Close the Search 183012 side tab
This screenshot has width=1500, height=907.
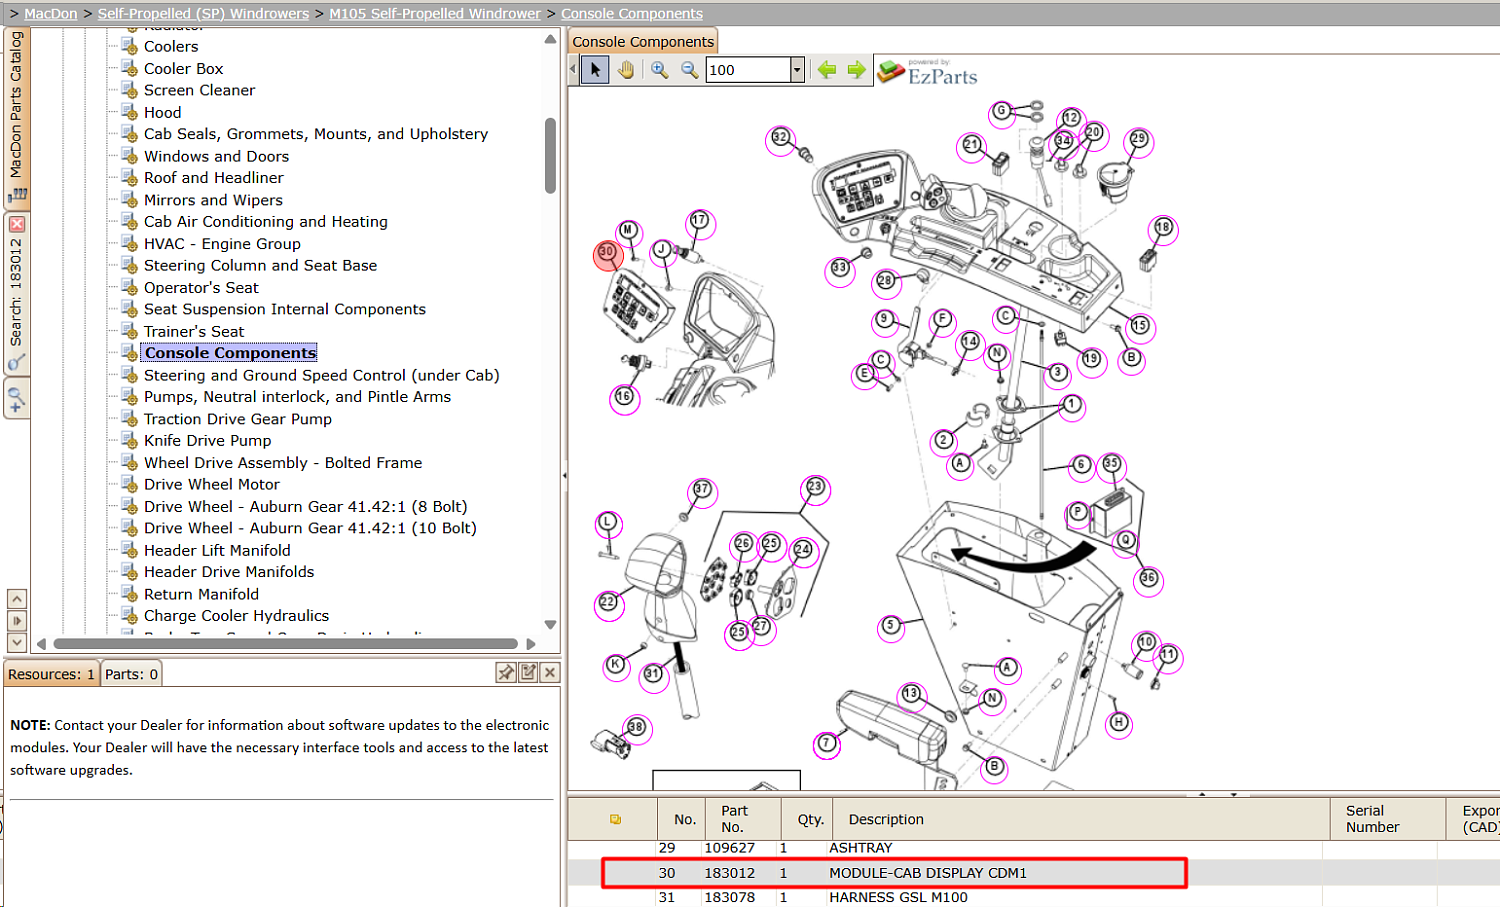pyautogui.click(x=17, y=224)
